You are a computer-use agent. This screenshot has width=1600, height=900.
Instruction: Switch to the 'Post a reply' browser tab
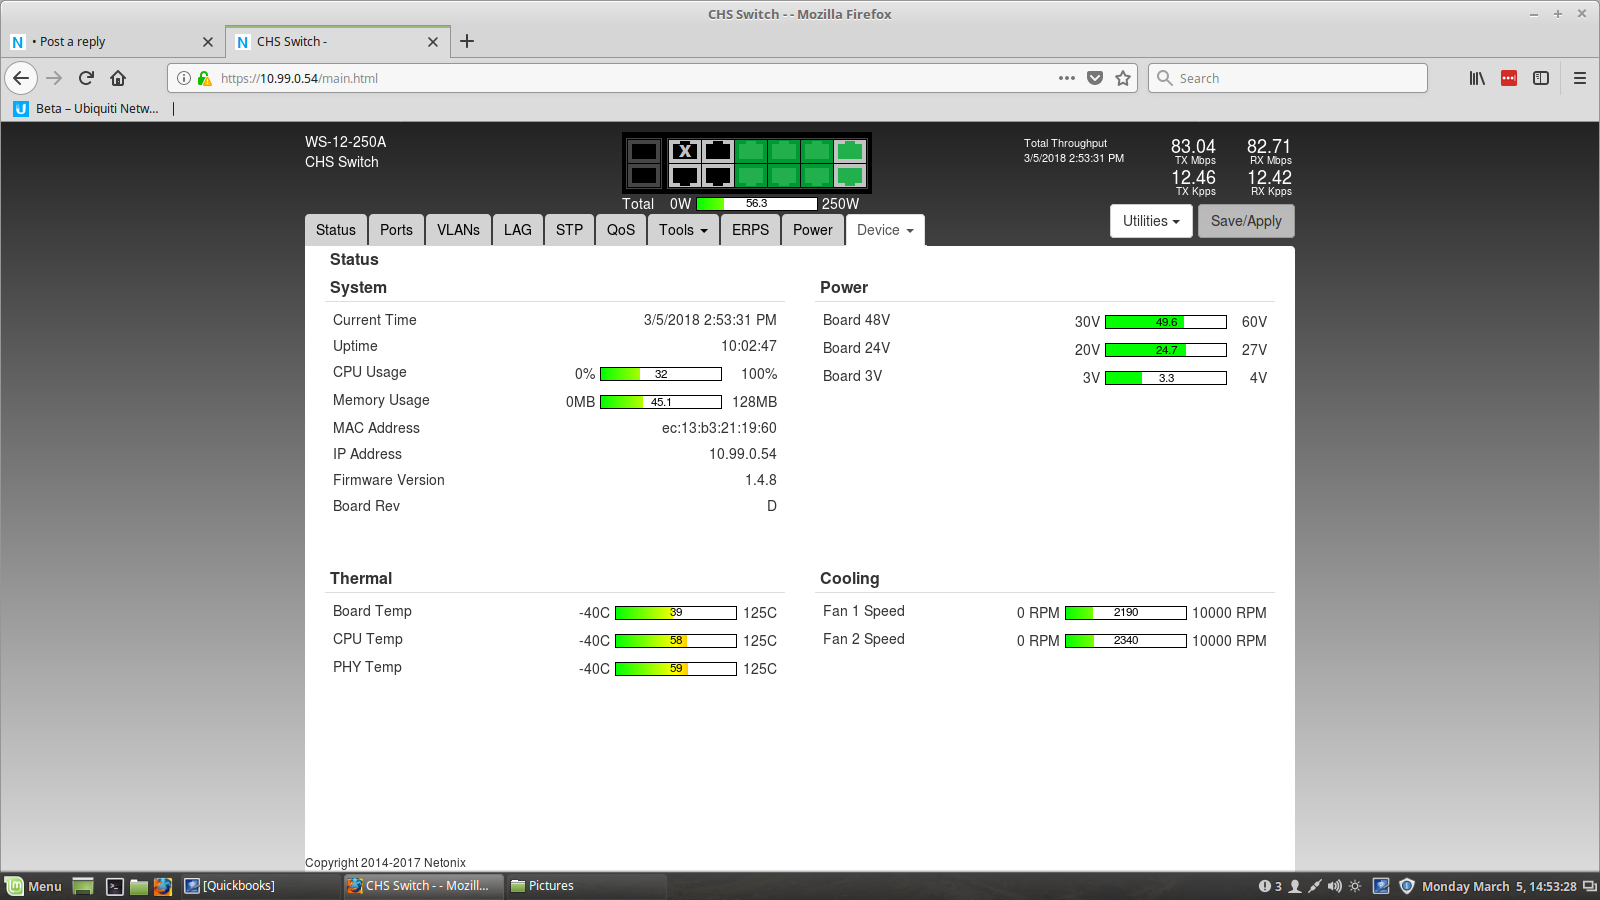[x=110, y=42]
